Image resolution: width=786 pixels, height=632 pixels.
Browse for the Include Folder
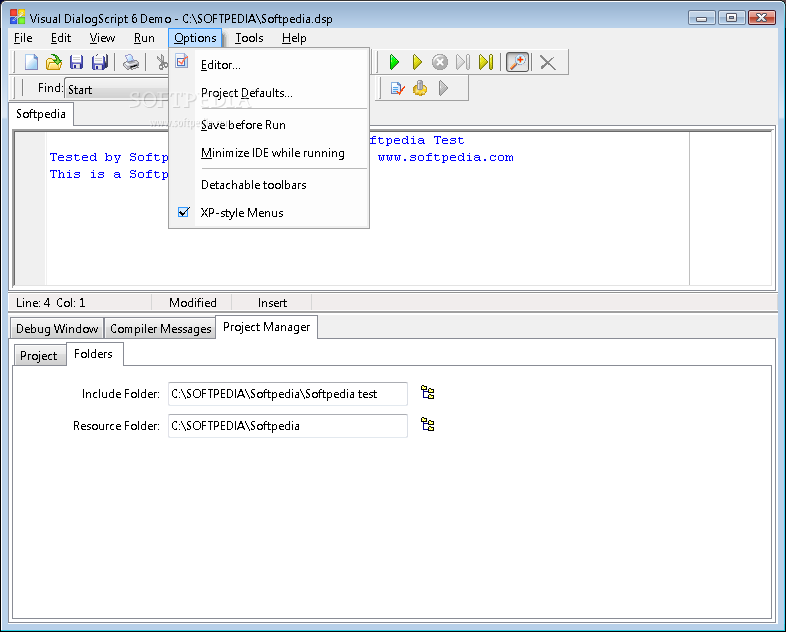coord(428,392)
